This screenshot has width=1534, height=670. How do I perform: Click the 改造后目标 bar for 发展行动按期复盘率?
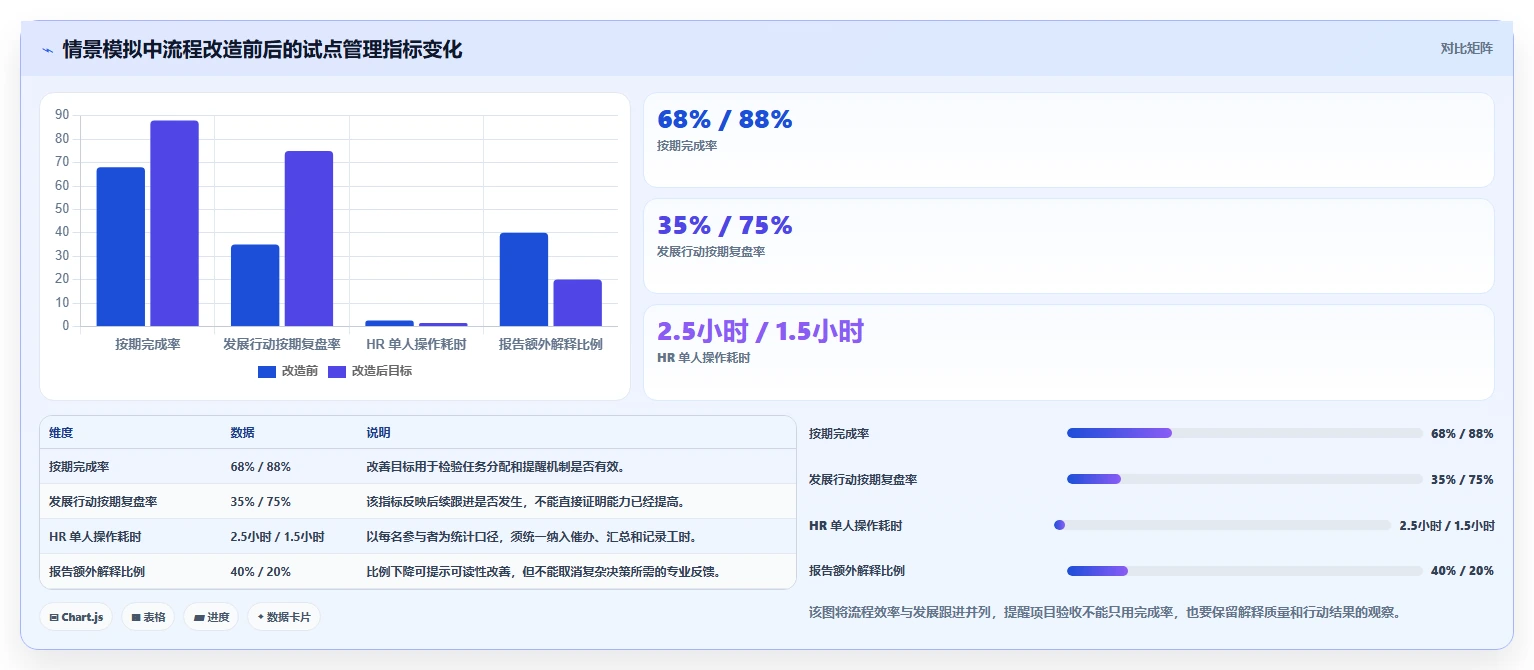(309, 238)
